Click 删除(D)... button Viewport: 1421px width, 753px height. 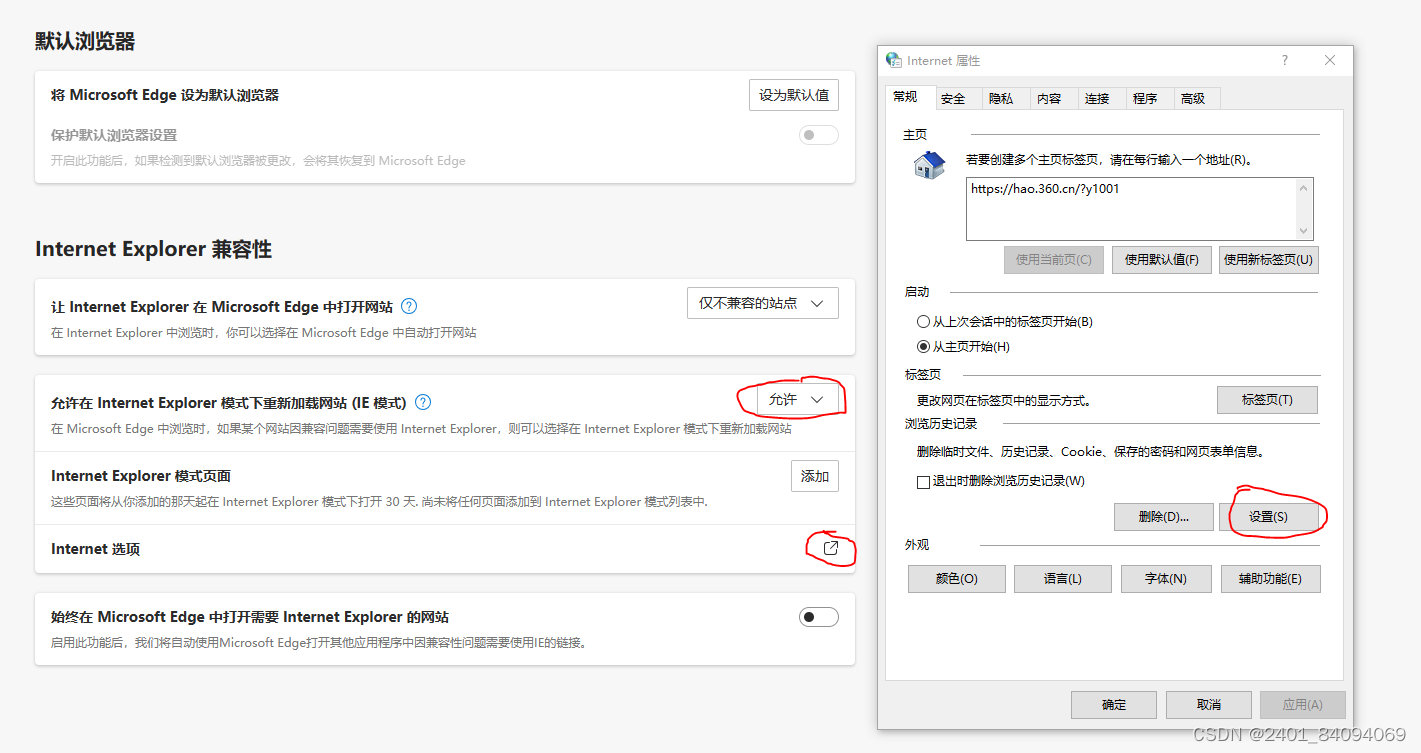(1164, 517)
